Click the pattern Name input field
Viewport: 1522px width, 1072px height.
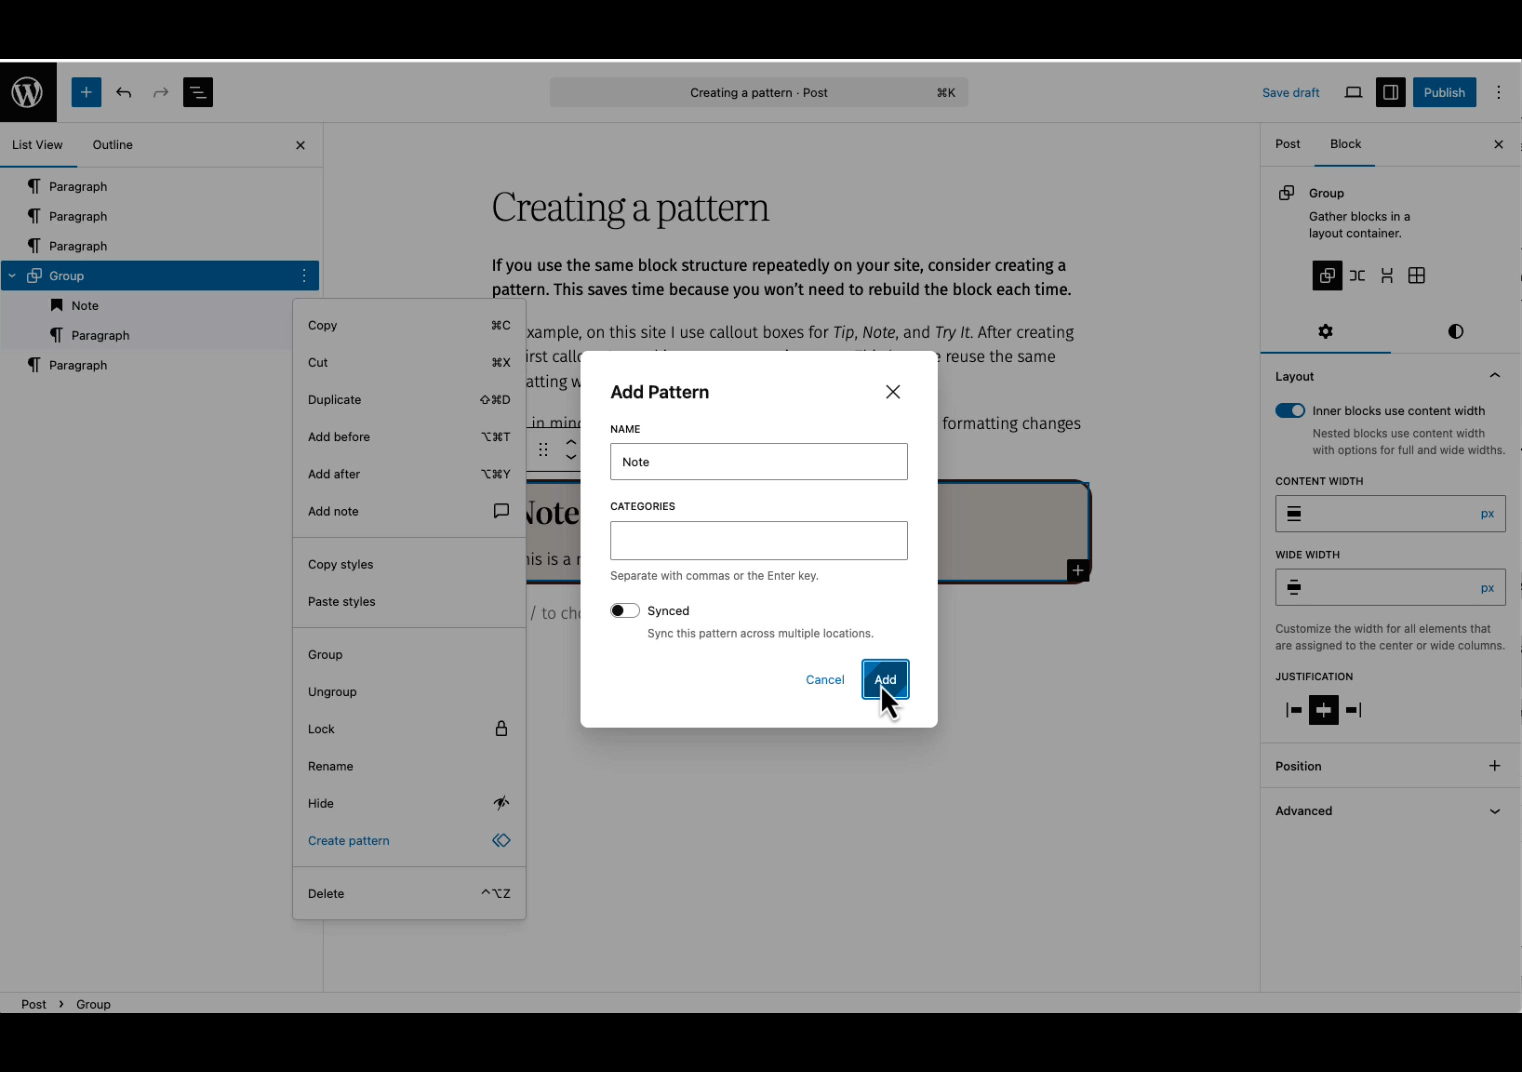[x=759, y=462]
